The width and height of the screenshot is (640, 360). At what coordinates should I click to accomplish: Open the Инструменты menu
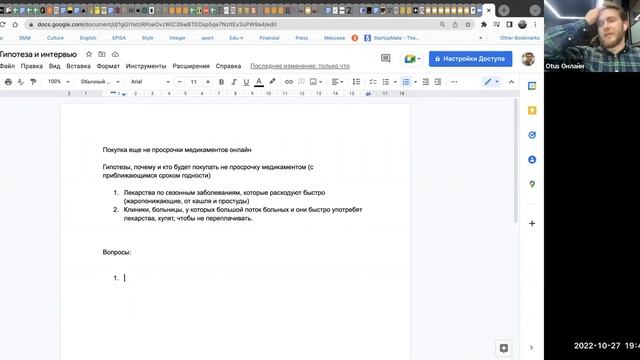(146, 66)
